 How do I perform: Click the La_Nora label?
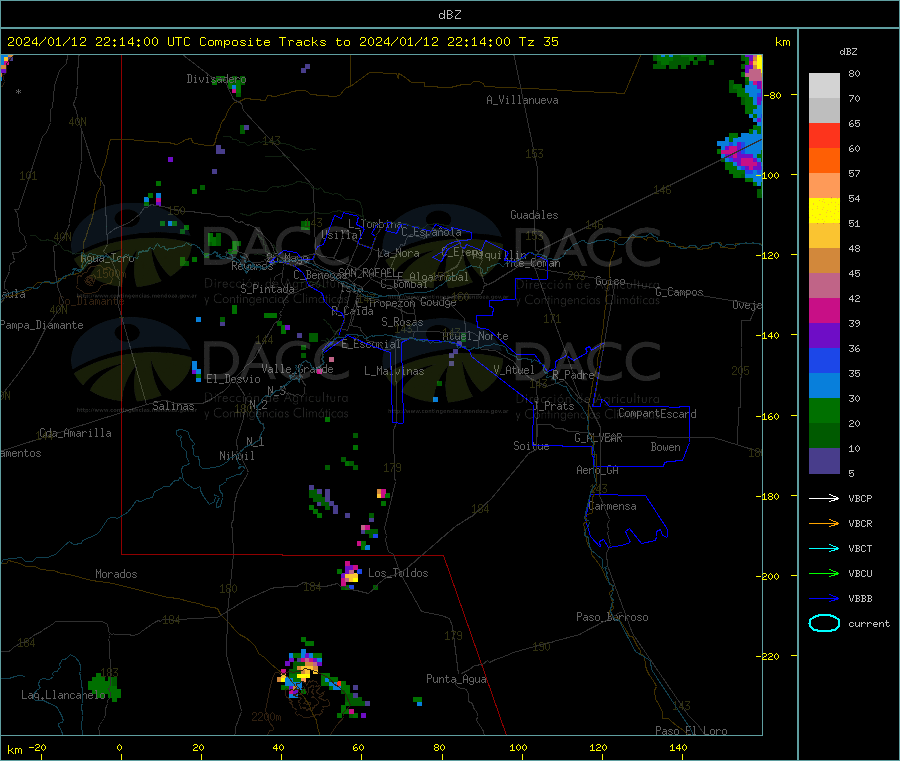(x=398, y=253)
